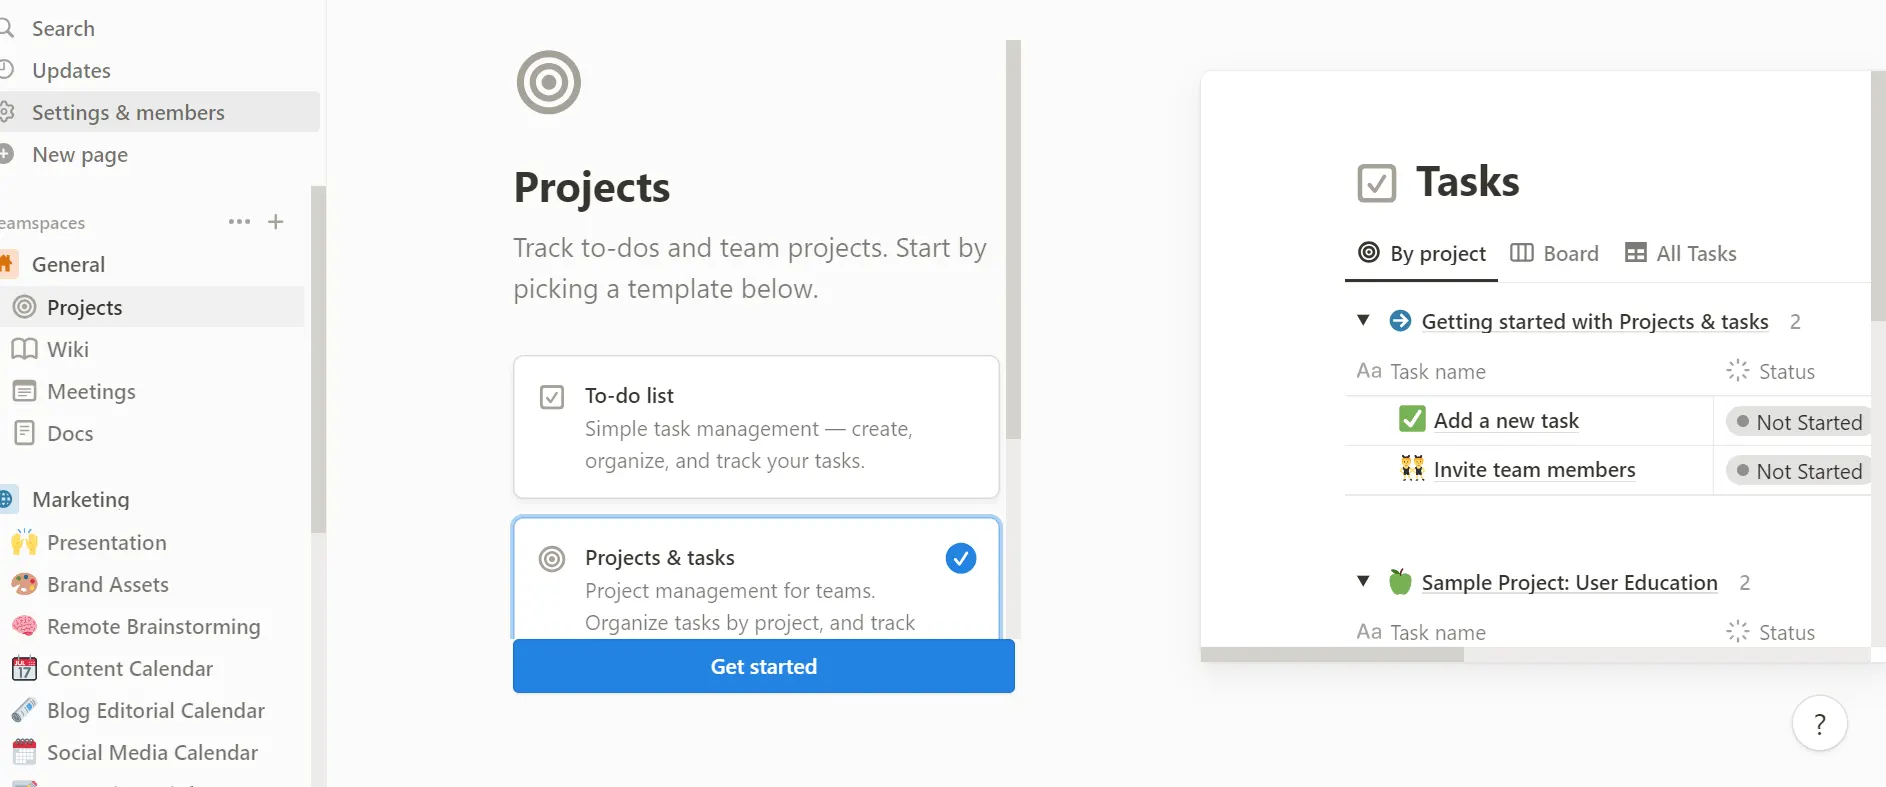This screenshot has width=1886, height=787.
Task: Collapse the Getting started with Projects group
Action: click(1363, 321)
